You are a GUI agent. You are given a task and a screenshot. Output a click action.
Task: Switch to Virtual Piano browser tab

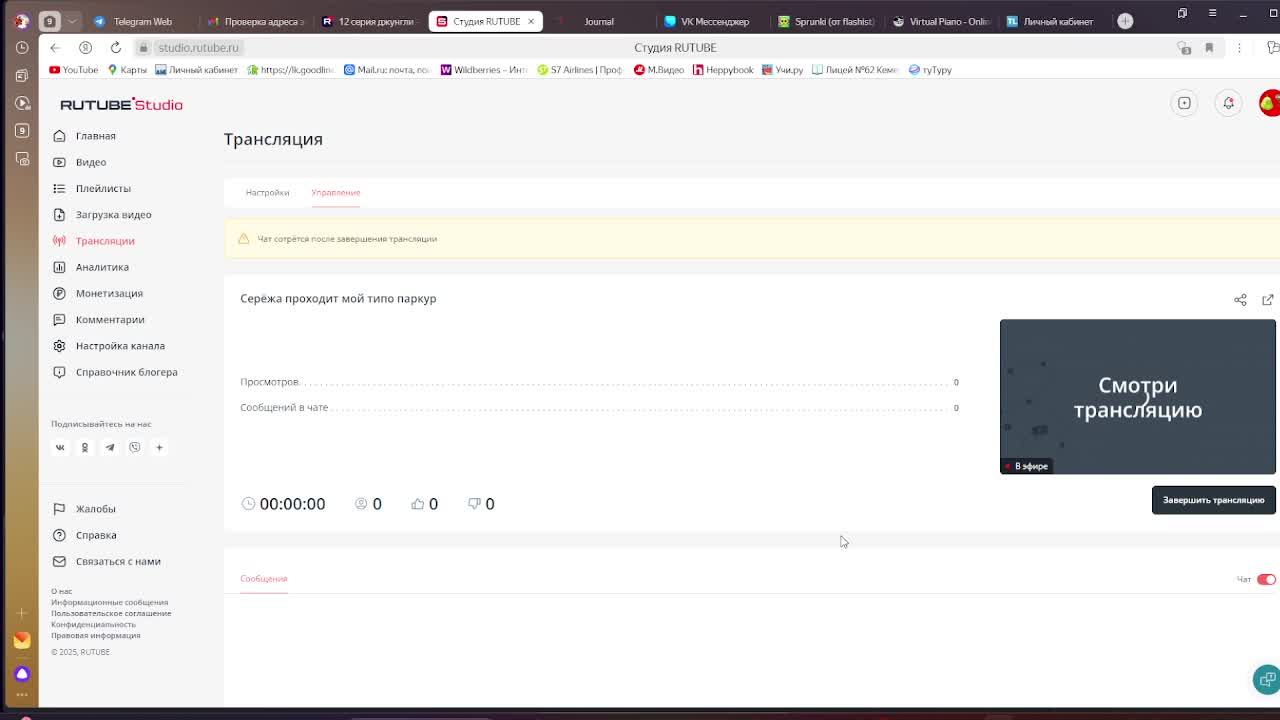pyautogui.click(x=942, y=21)
